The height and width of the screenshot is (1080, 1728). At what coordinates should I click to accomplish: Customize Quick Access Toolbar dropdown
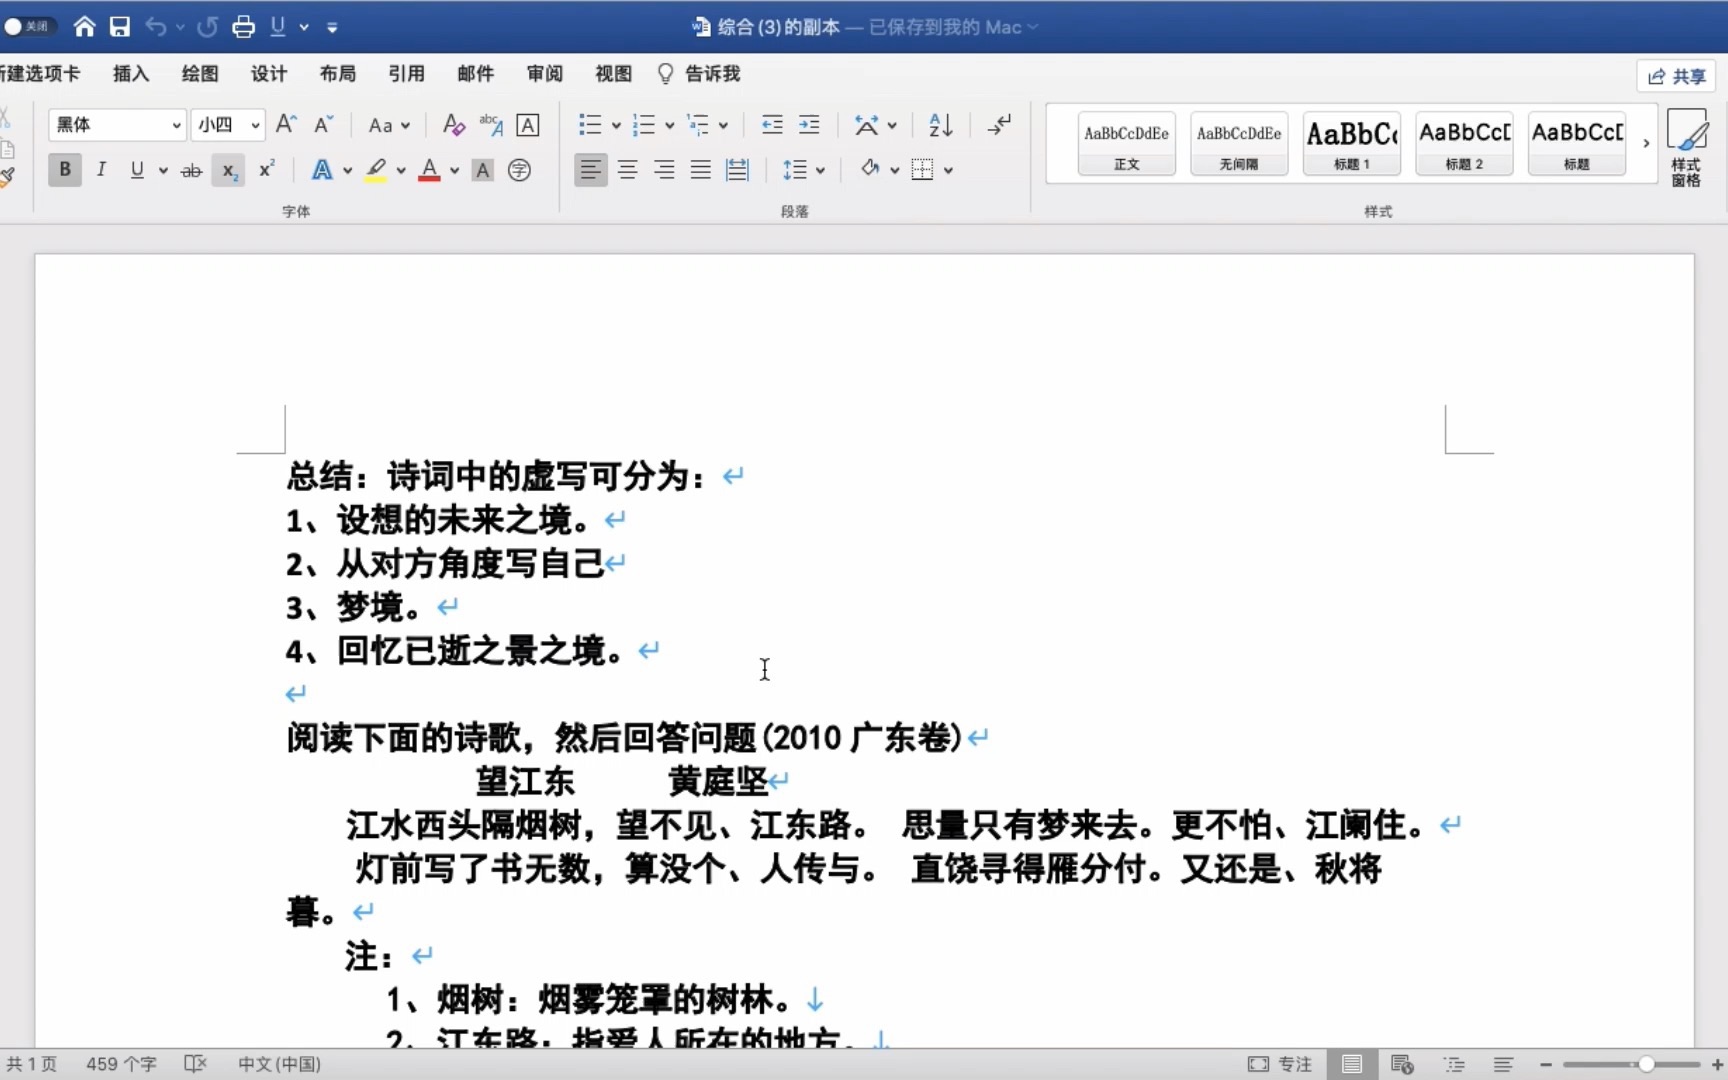coord(332,28)
